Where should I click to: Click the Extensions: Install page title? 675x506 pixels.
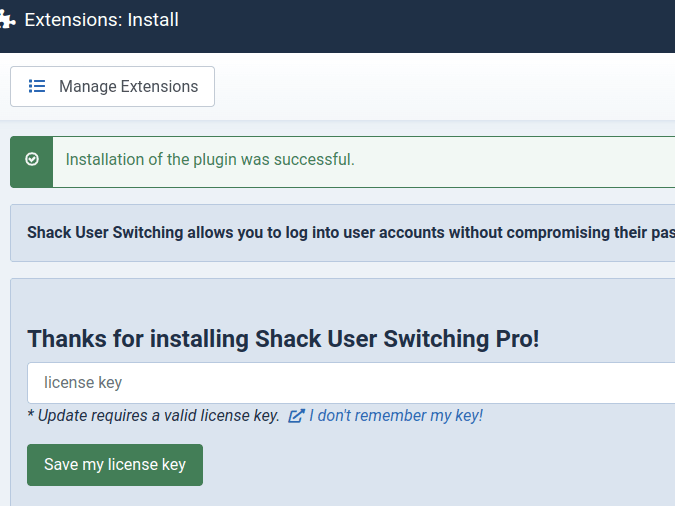102,20
